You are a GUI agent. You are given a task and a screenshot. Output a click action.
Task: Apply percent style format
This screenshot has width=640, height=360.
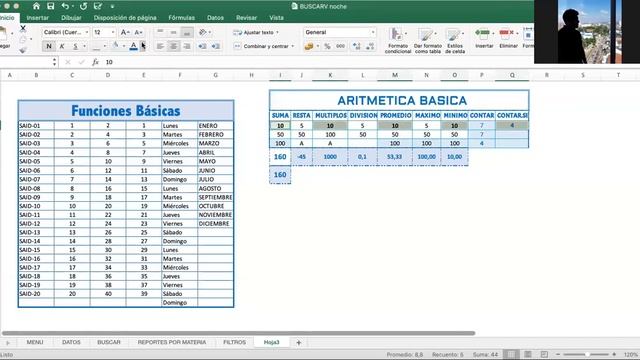(x=327, y=46)
